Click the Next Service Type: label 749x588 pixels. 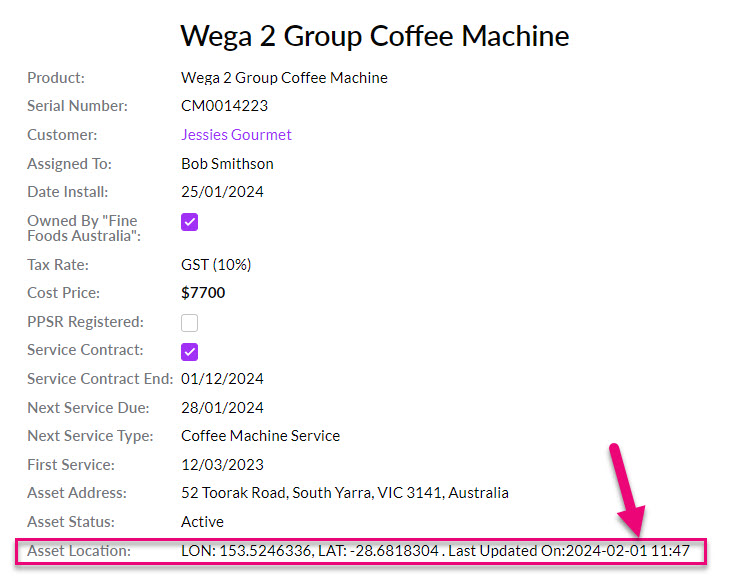[90, 436]
